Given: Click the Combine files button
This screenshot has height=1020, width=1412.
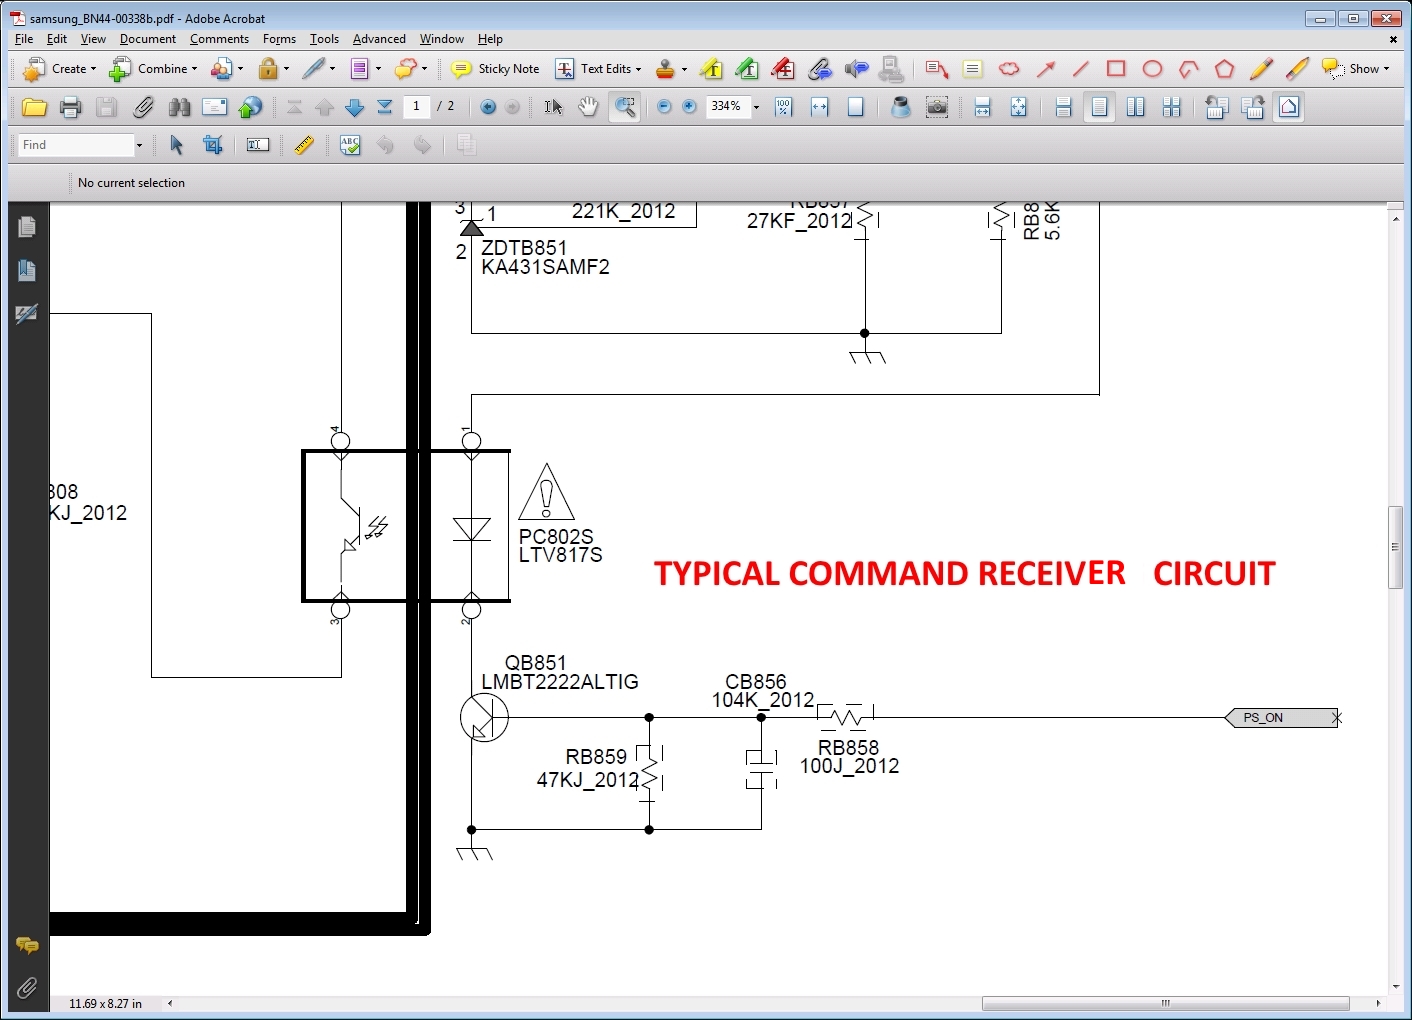Looking at the screenshot, I should (153, 69).
